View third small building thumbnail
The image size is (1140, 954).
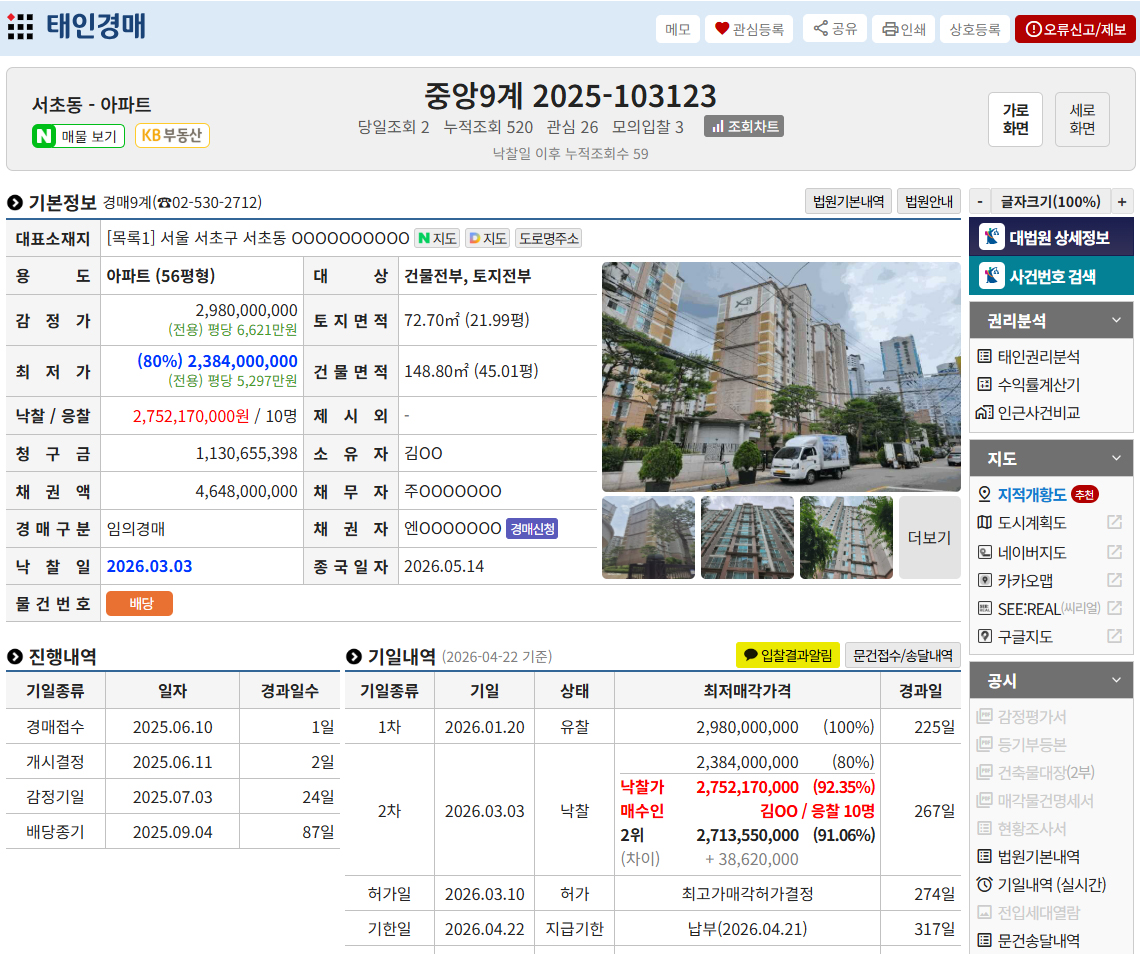(x=846, y=537)
